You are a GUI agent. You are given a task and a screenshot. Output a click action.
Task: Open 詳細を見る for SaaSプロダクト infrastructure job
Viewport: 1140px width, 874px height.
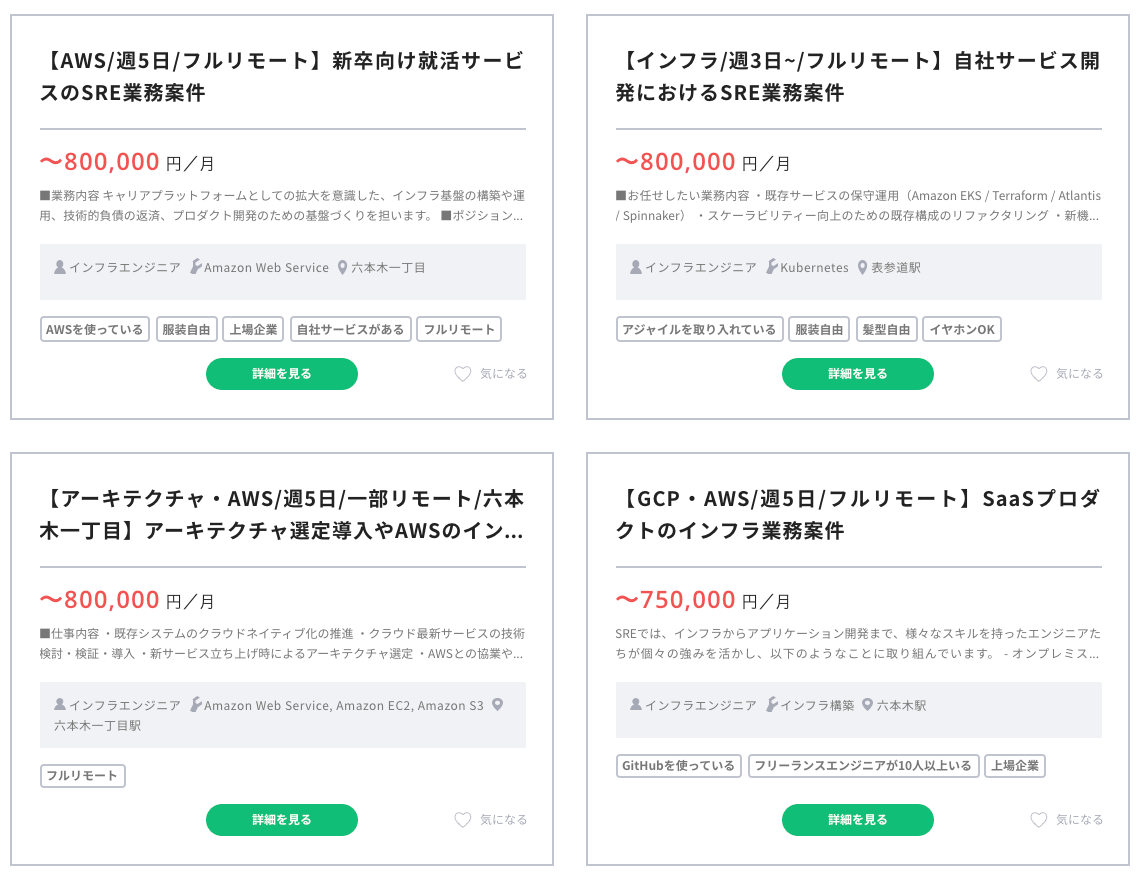coord(858,820)
